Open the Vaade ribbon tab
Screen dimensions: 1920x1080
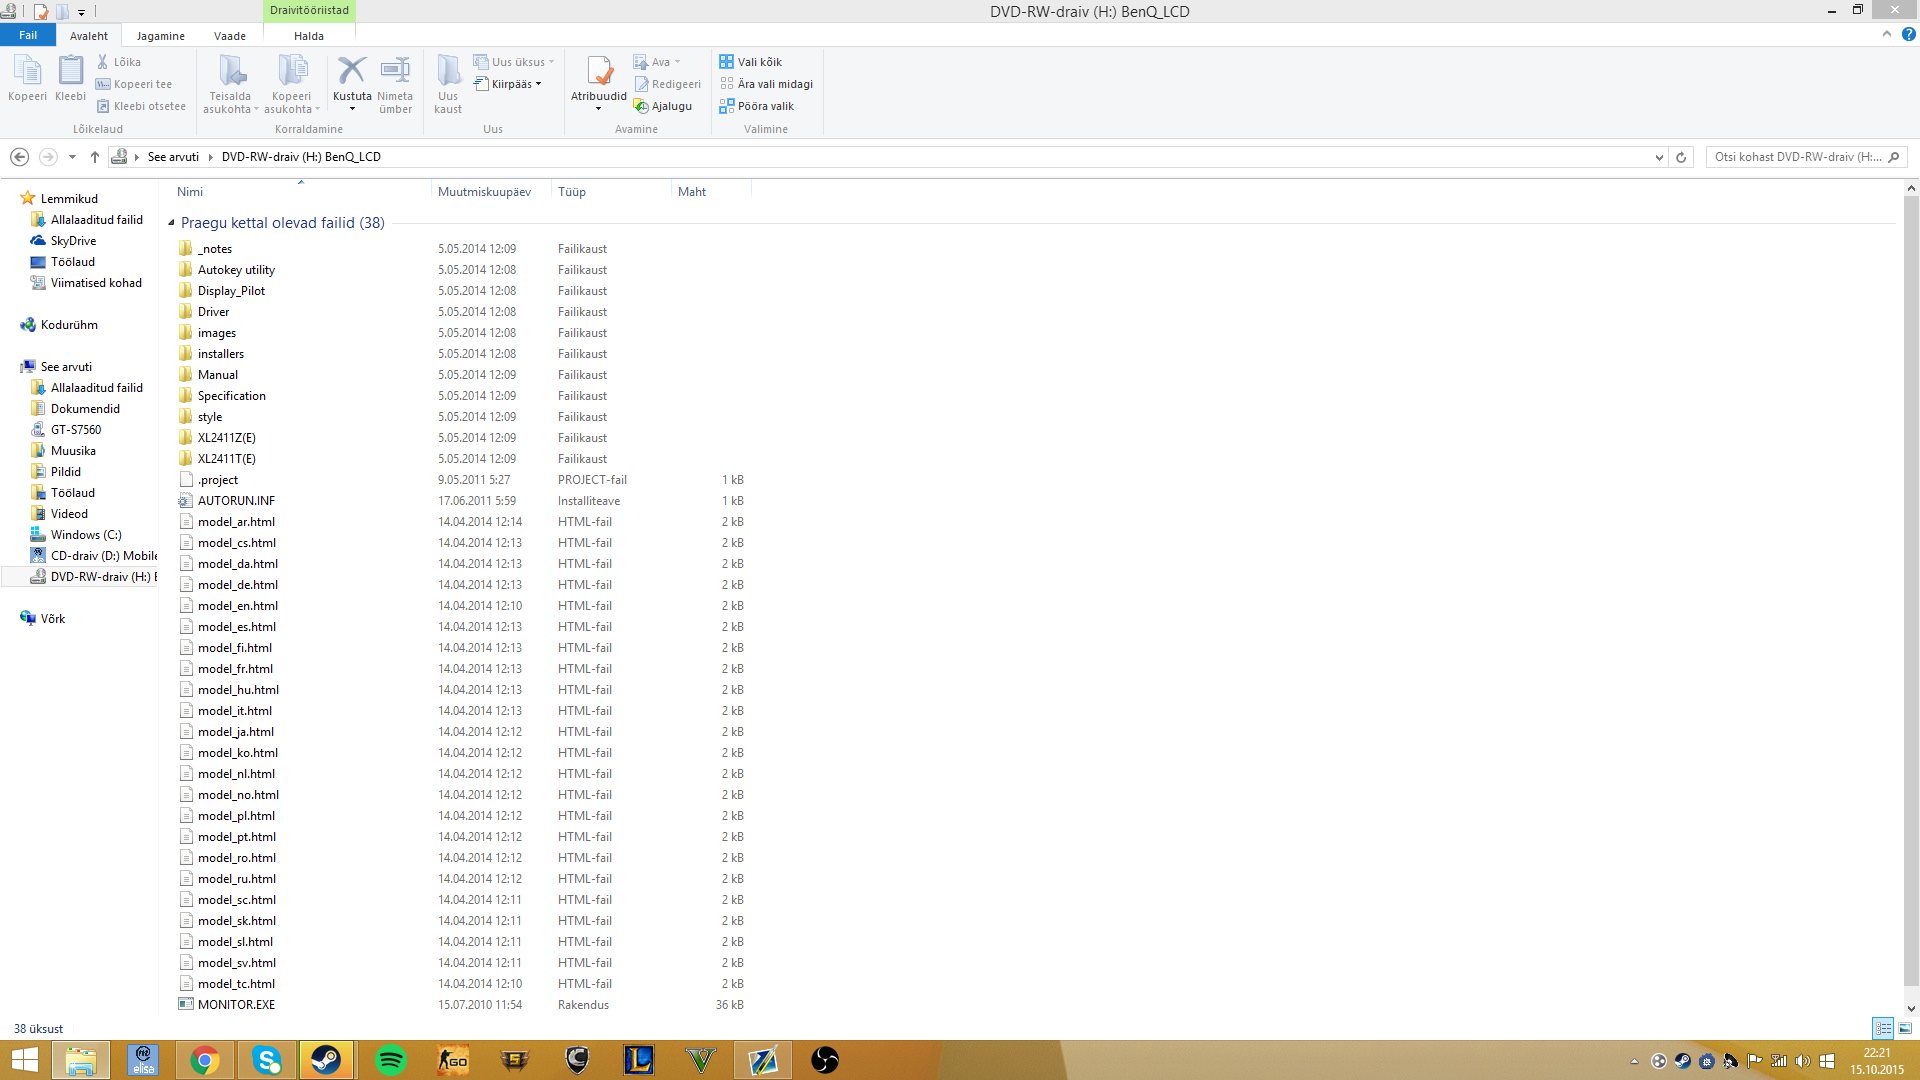click(229, 36)
